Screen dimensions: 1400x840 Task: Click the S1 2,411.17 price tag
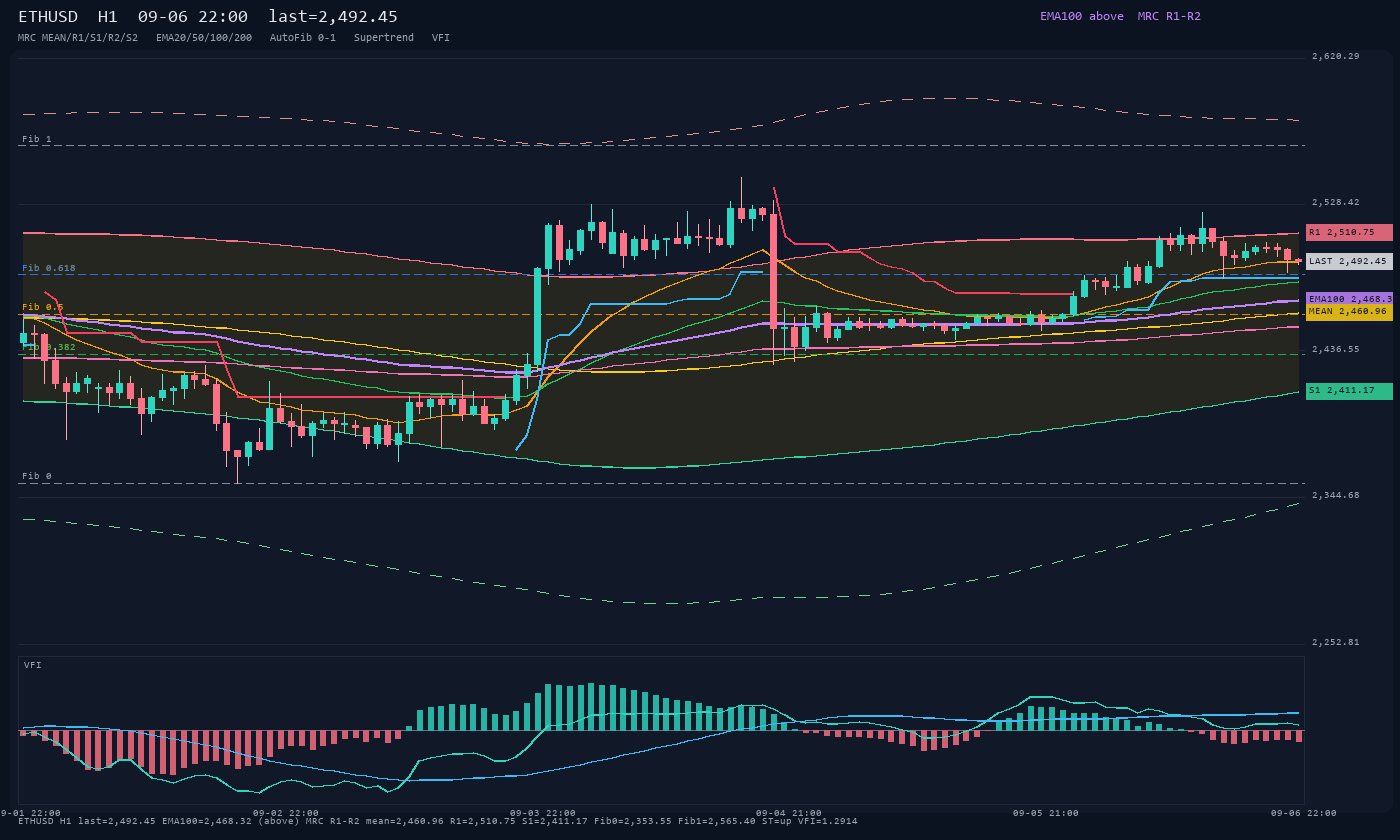tap(1349, 391)
